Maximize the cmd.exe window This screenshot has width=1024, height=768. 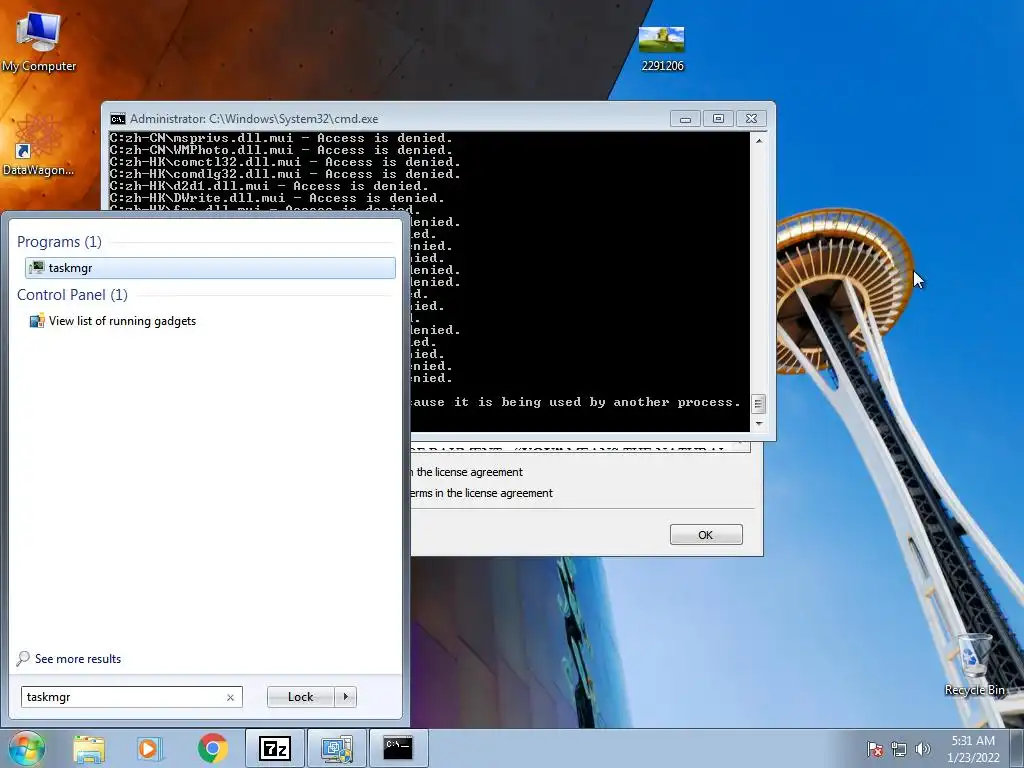(x=718, y=119)
